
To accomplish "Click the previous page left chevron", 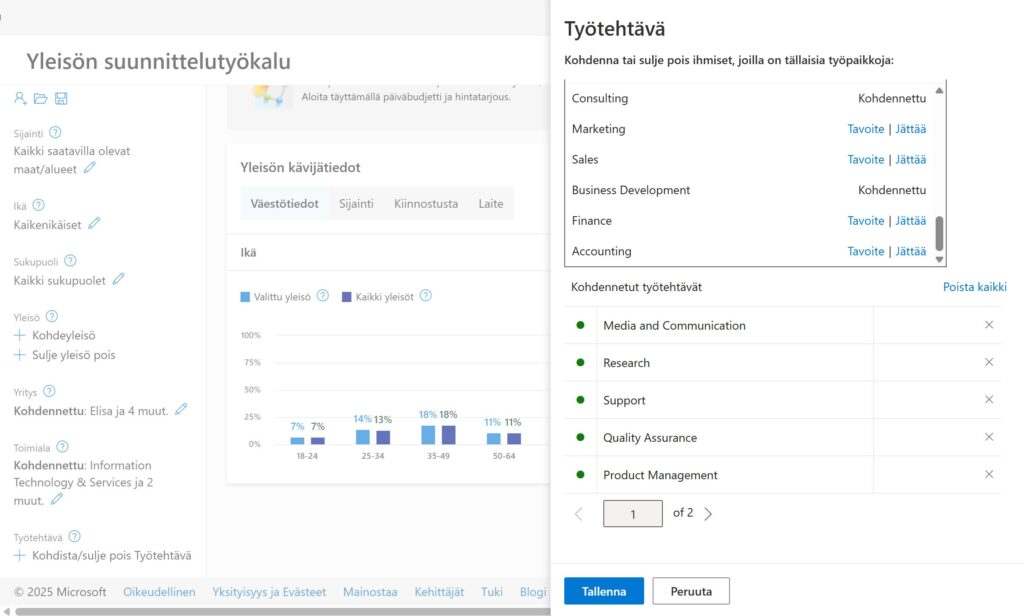I will point(578,513).
